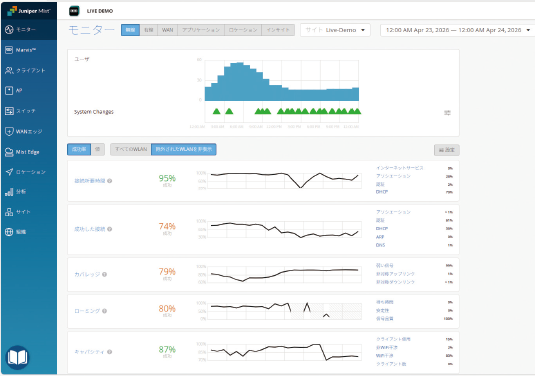The image size is (535, 376).
Task: Click the インターネットサービス classifier link
Action: (400, 168)
